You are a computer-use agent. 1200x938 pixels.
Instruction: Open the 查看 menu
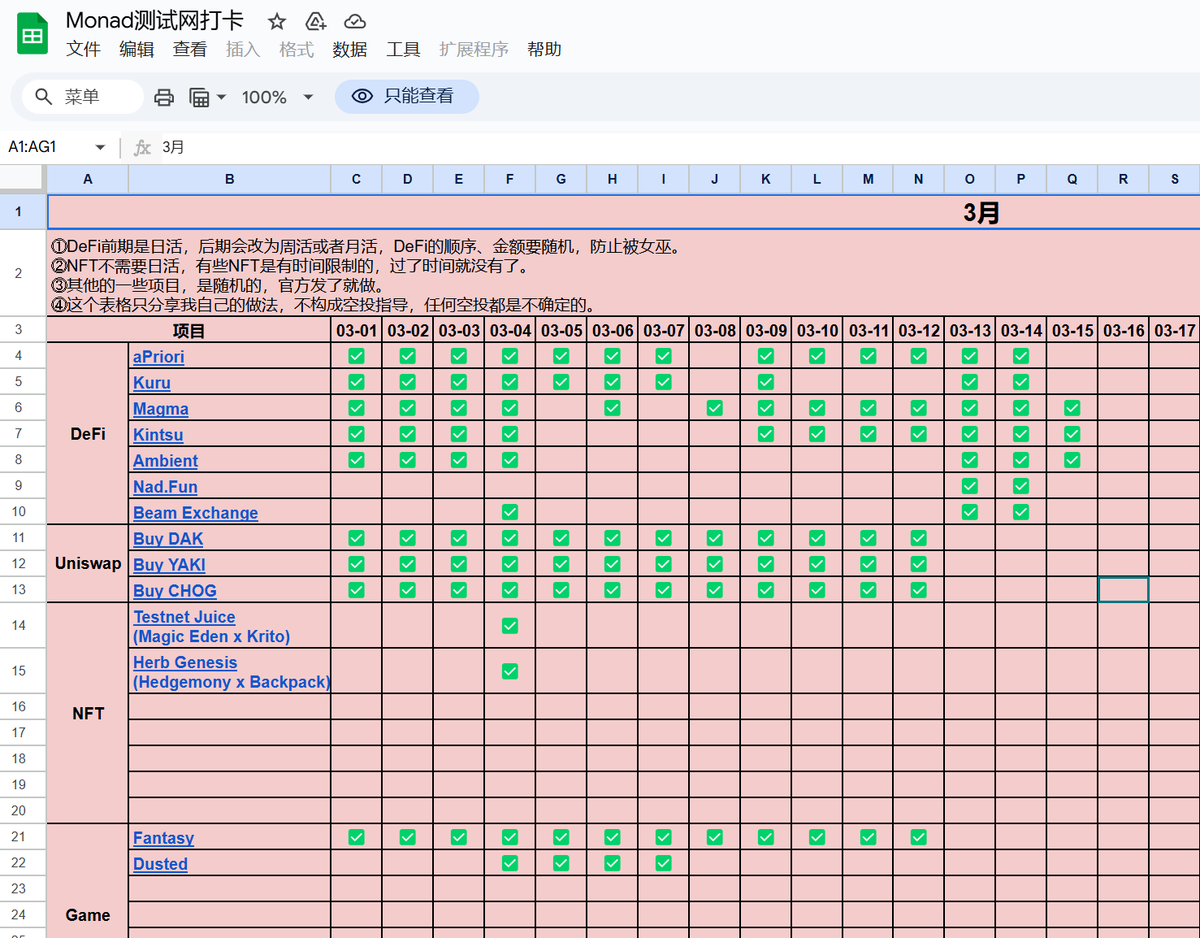pos(190,49)
